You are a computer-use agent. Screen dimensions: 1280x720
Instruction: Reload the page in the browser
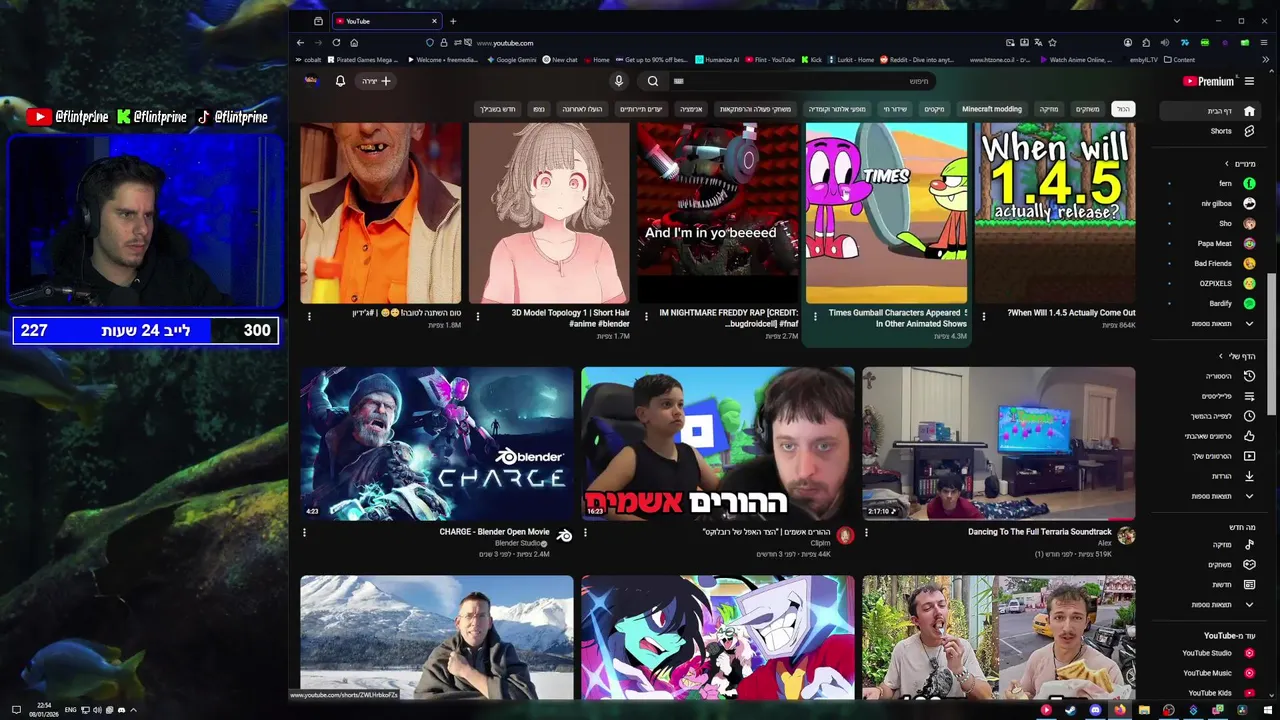pos(336,43)
